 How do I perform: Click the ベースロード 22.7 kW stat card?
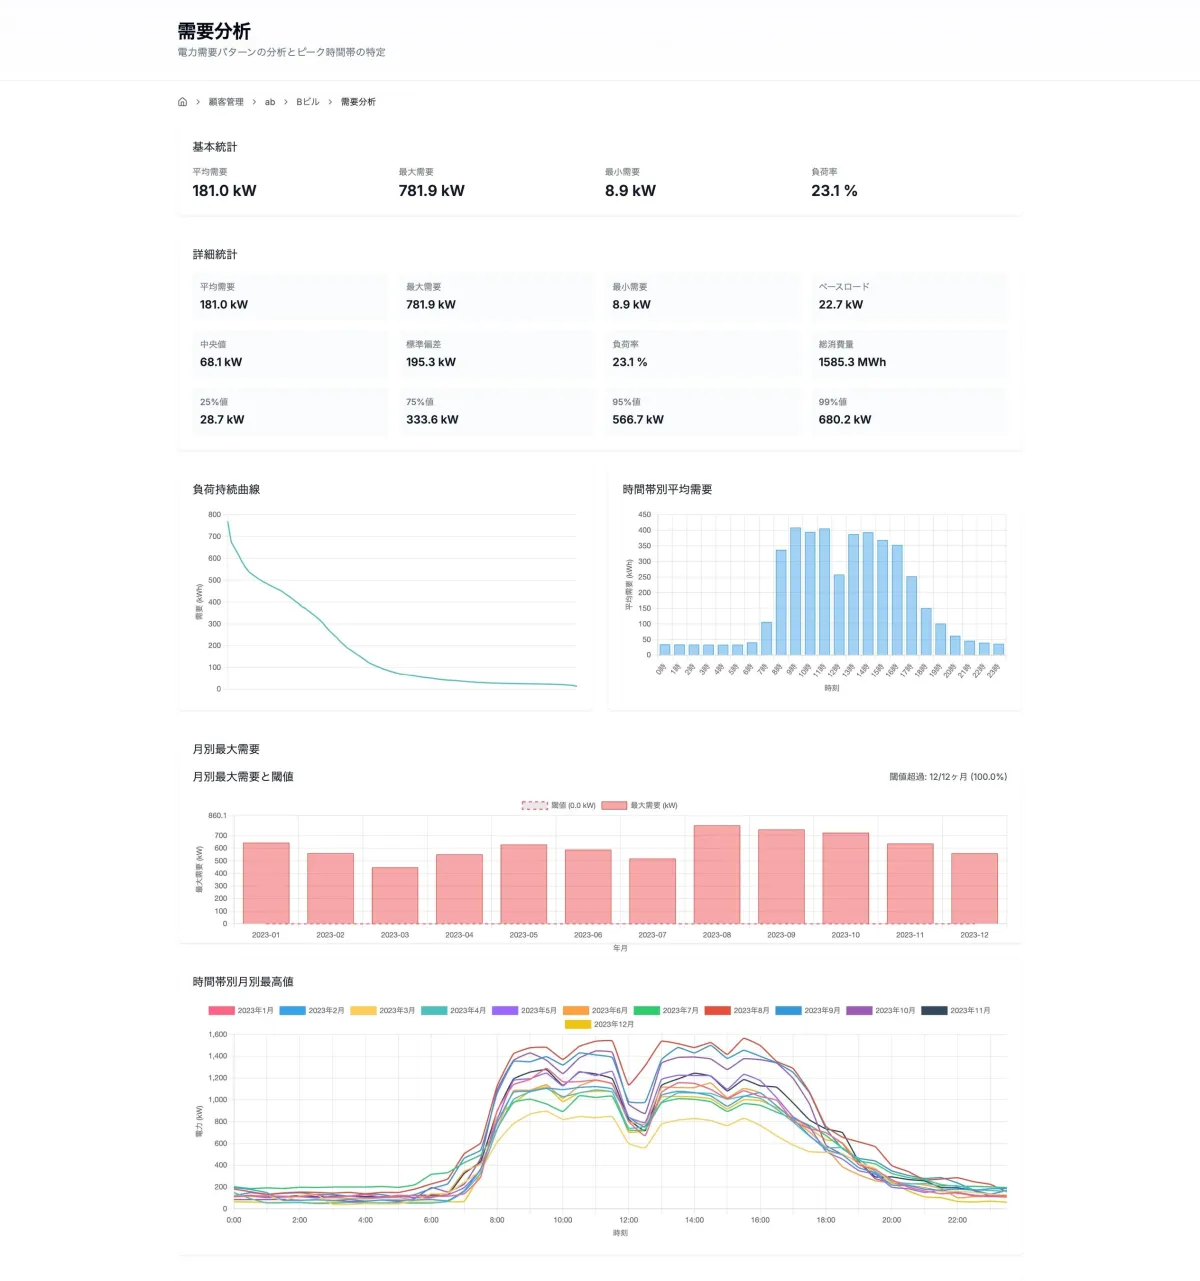pos(906,297)
